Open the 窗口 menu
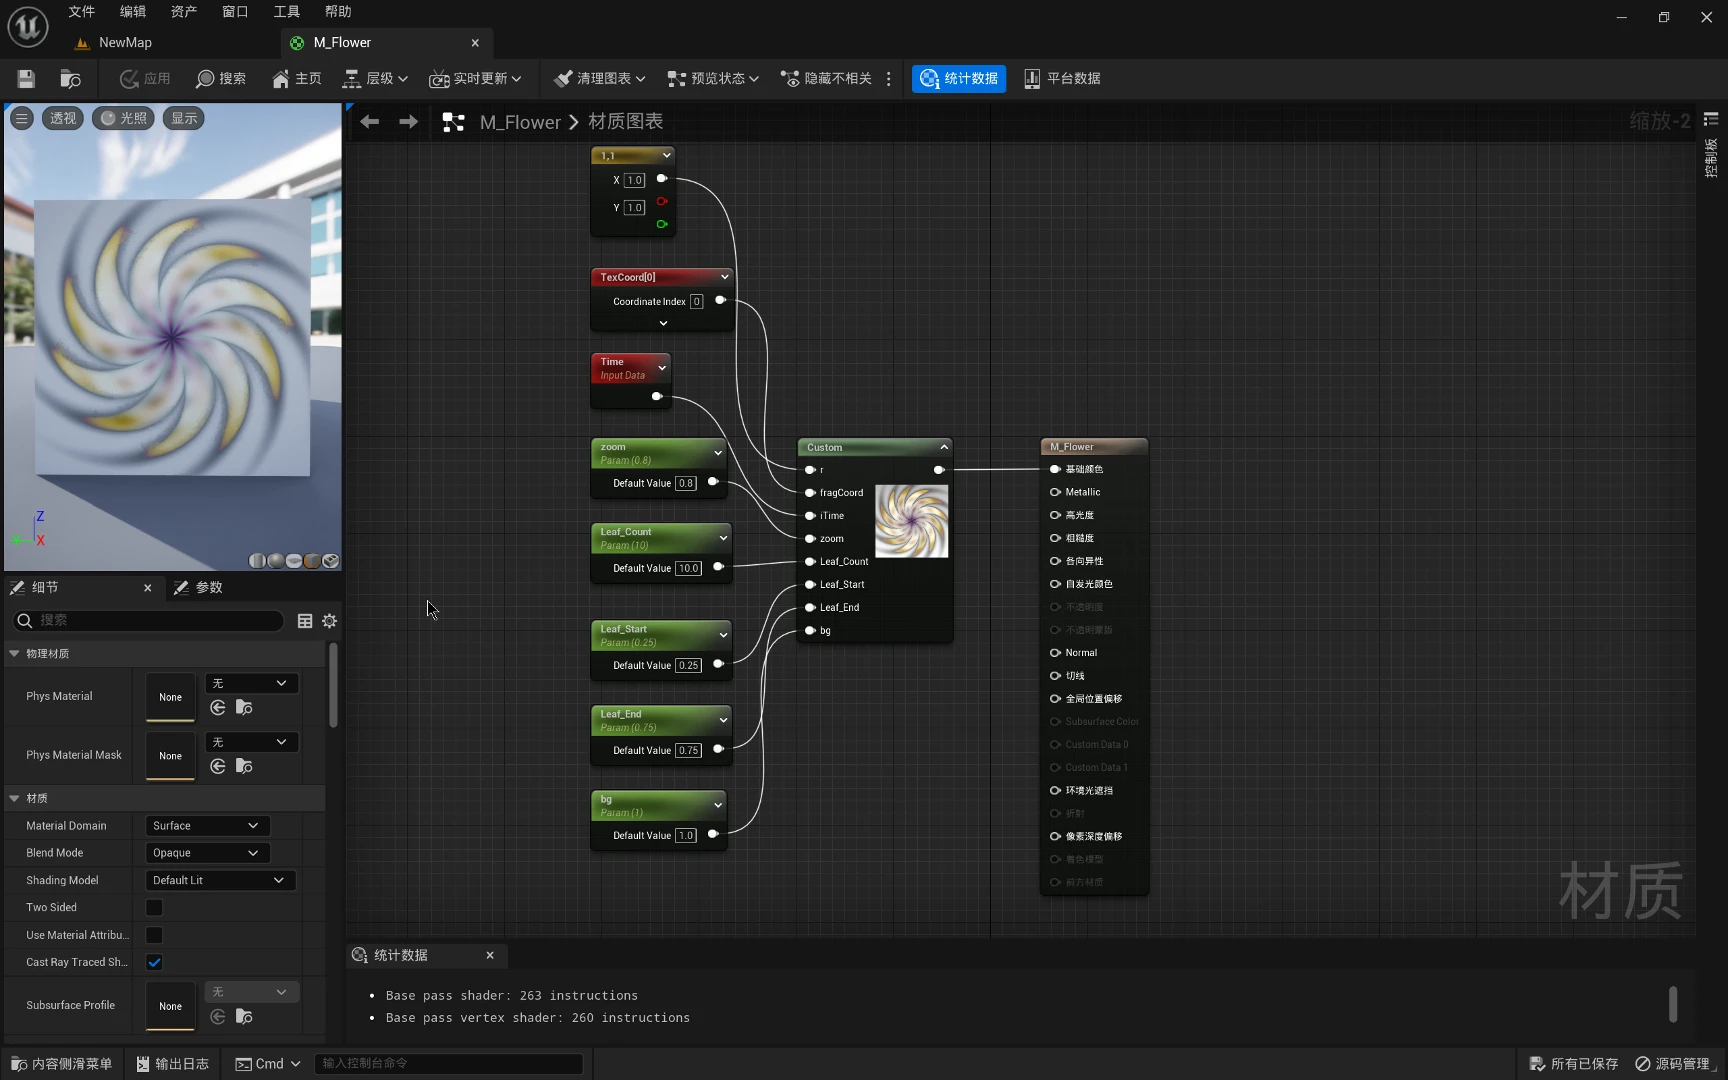Screen dimensions: 1728x1080 click(x=235, y=12)
